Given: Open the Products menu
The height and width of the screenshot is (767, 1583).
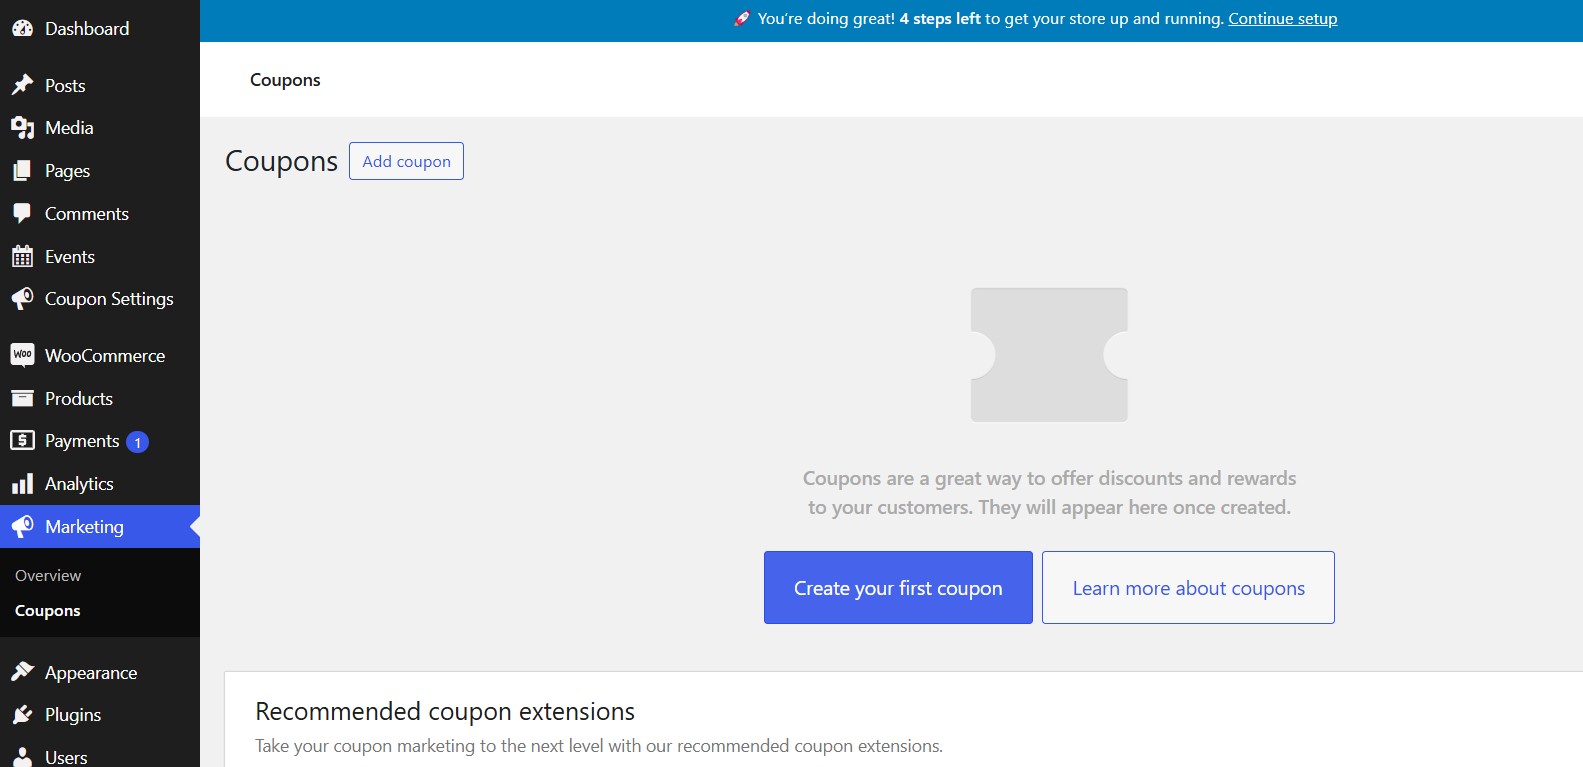Looking at the screenshot, I should (x=100, y=398).
